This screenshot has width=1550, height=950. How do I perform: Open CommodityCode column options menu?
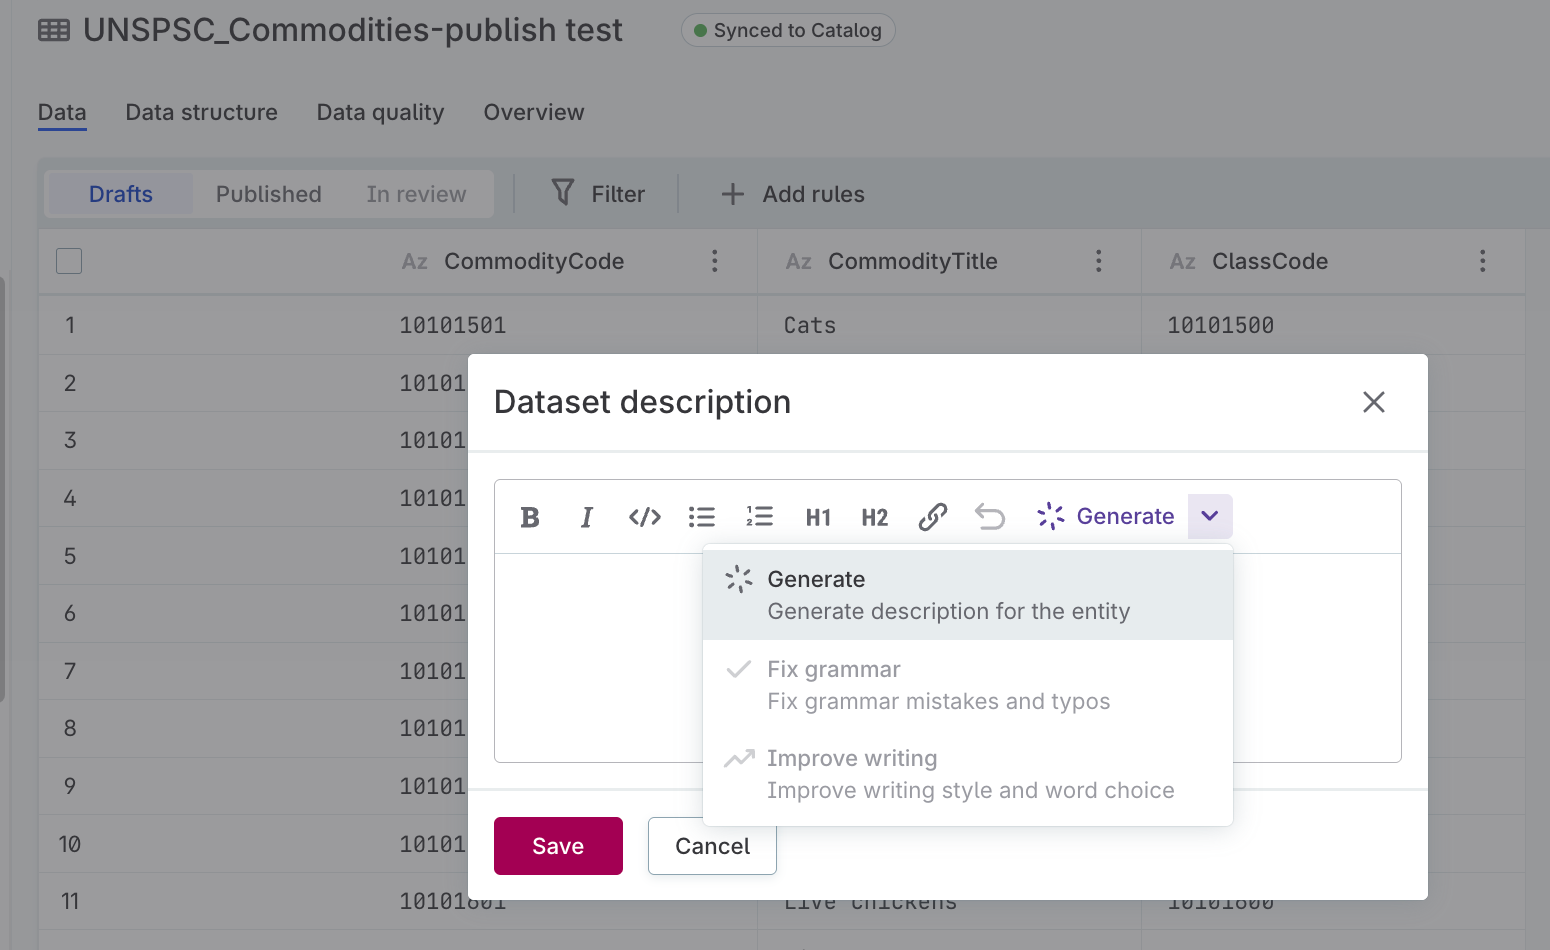pyautogui.click(x=714, y=261)
